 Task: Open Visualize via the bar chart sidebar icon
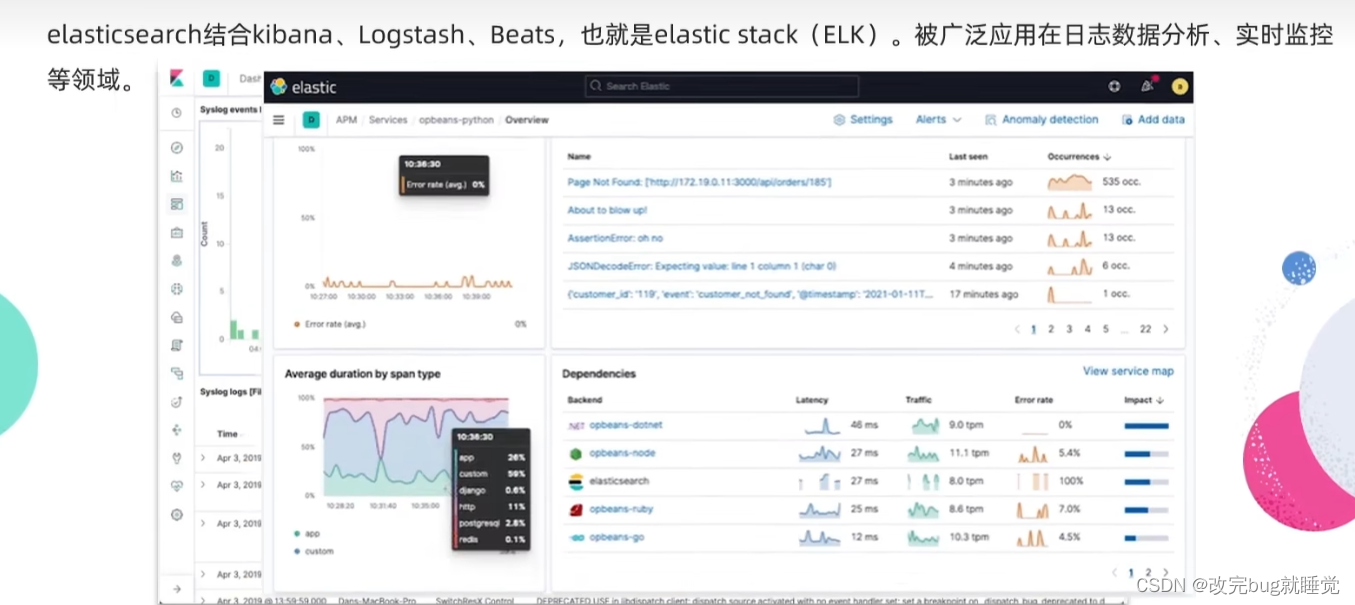pos(177,176)
